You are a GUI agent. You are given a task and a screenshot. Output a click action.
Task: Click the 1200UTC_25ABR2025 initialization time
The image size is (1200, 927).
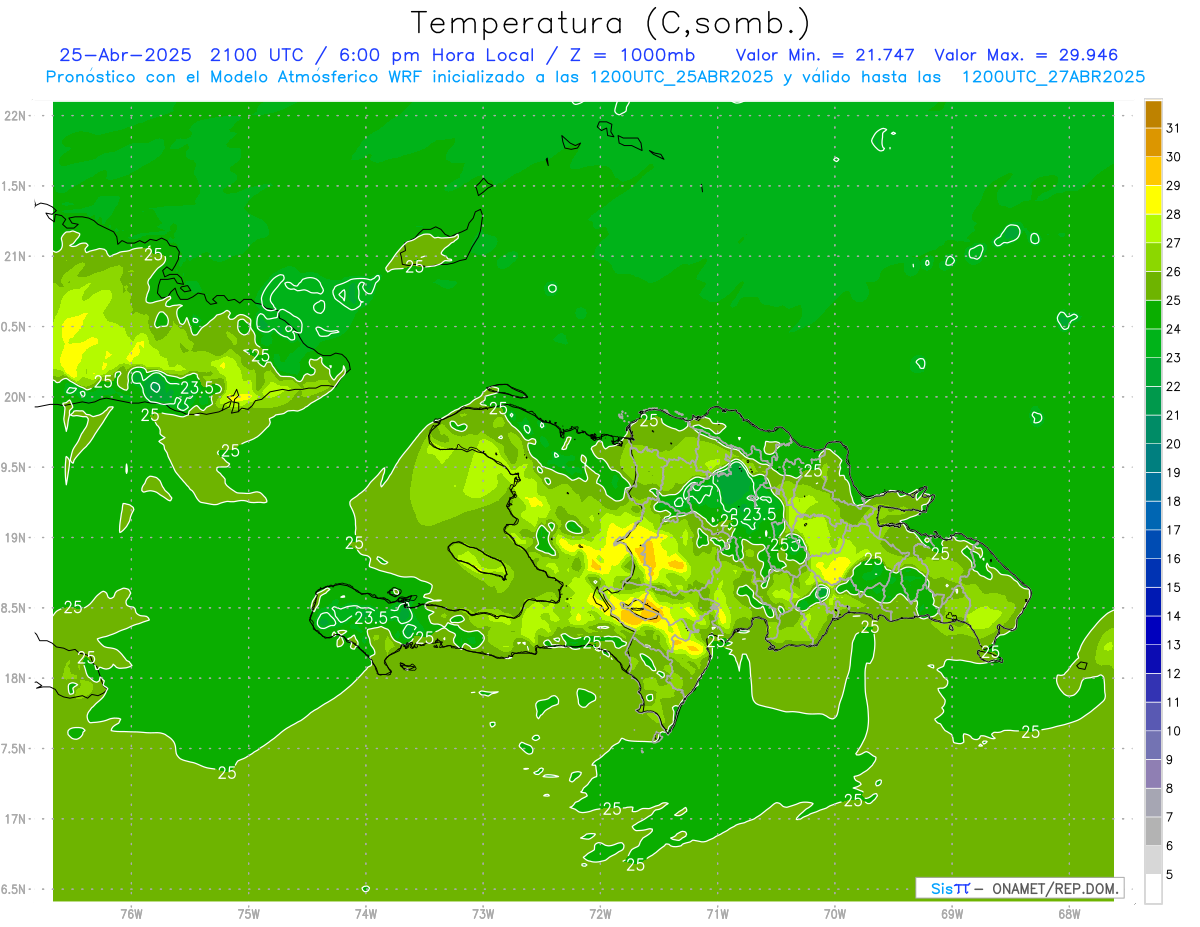point(682,77)
